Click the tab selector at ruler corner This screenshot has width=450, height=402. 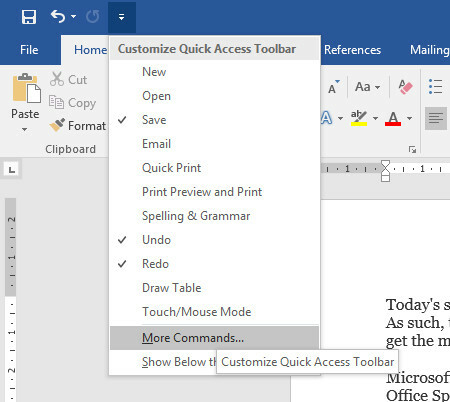tap(12, 170)
